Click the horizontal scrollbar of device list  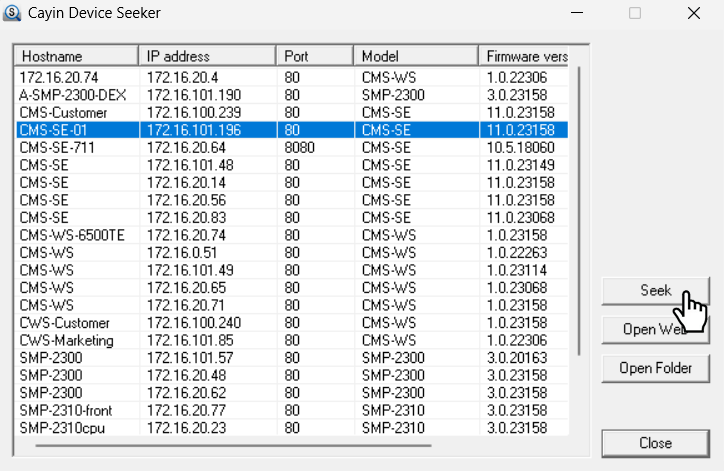click(233, 446)
